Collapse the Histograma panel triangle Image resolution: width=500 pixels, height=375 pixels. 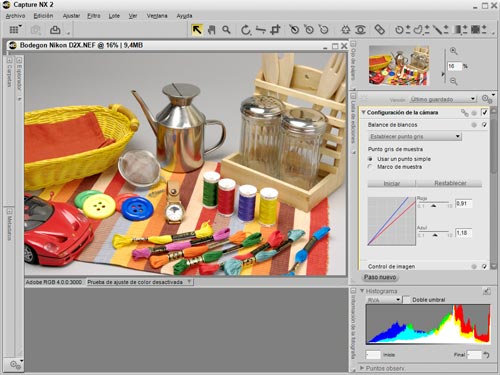click(x=362, y=291)
